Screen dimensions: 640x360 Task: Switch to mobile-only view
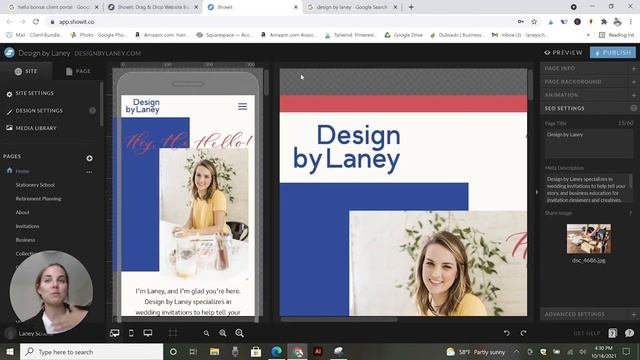click(x=131, y=333)
